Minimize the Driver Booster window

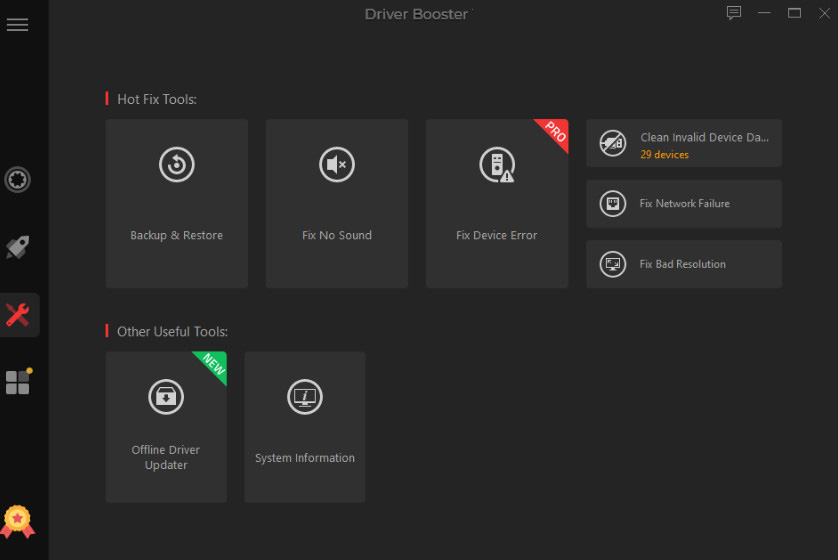click(764, 13)
